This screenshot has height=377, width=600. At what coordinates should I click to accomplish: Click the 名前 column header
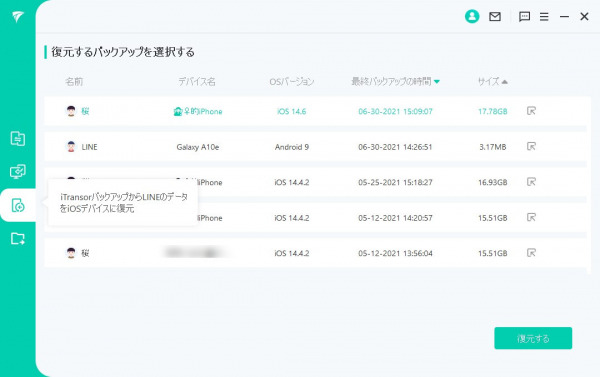74,82
